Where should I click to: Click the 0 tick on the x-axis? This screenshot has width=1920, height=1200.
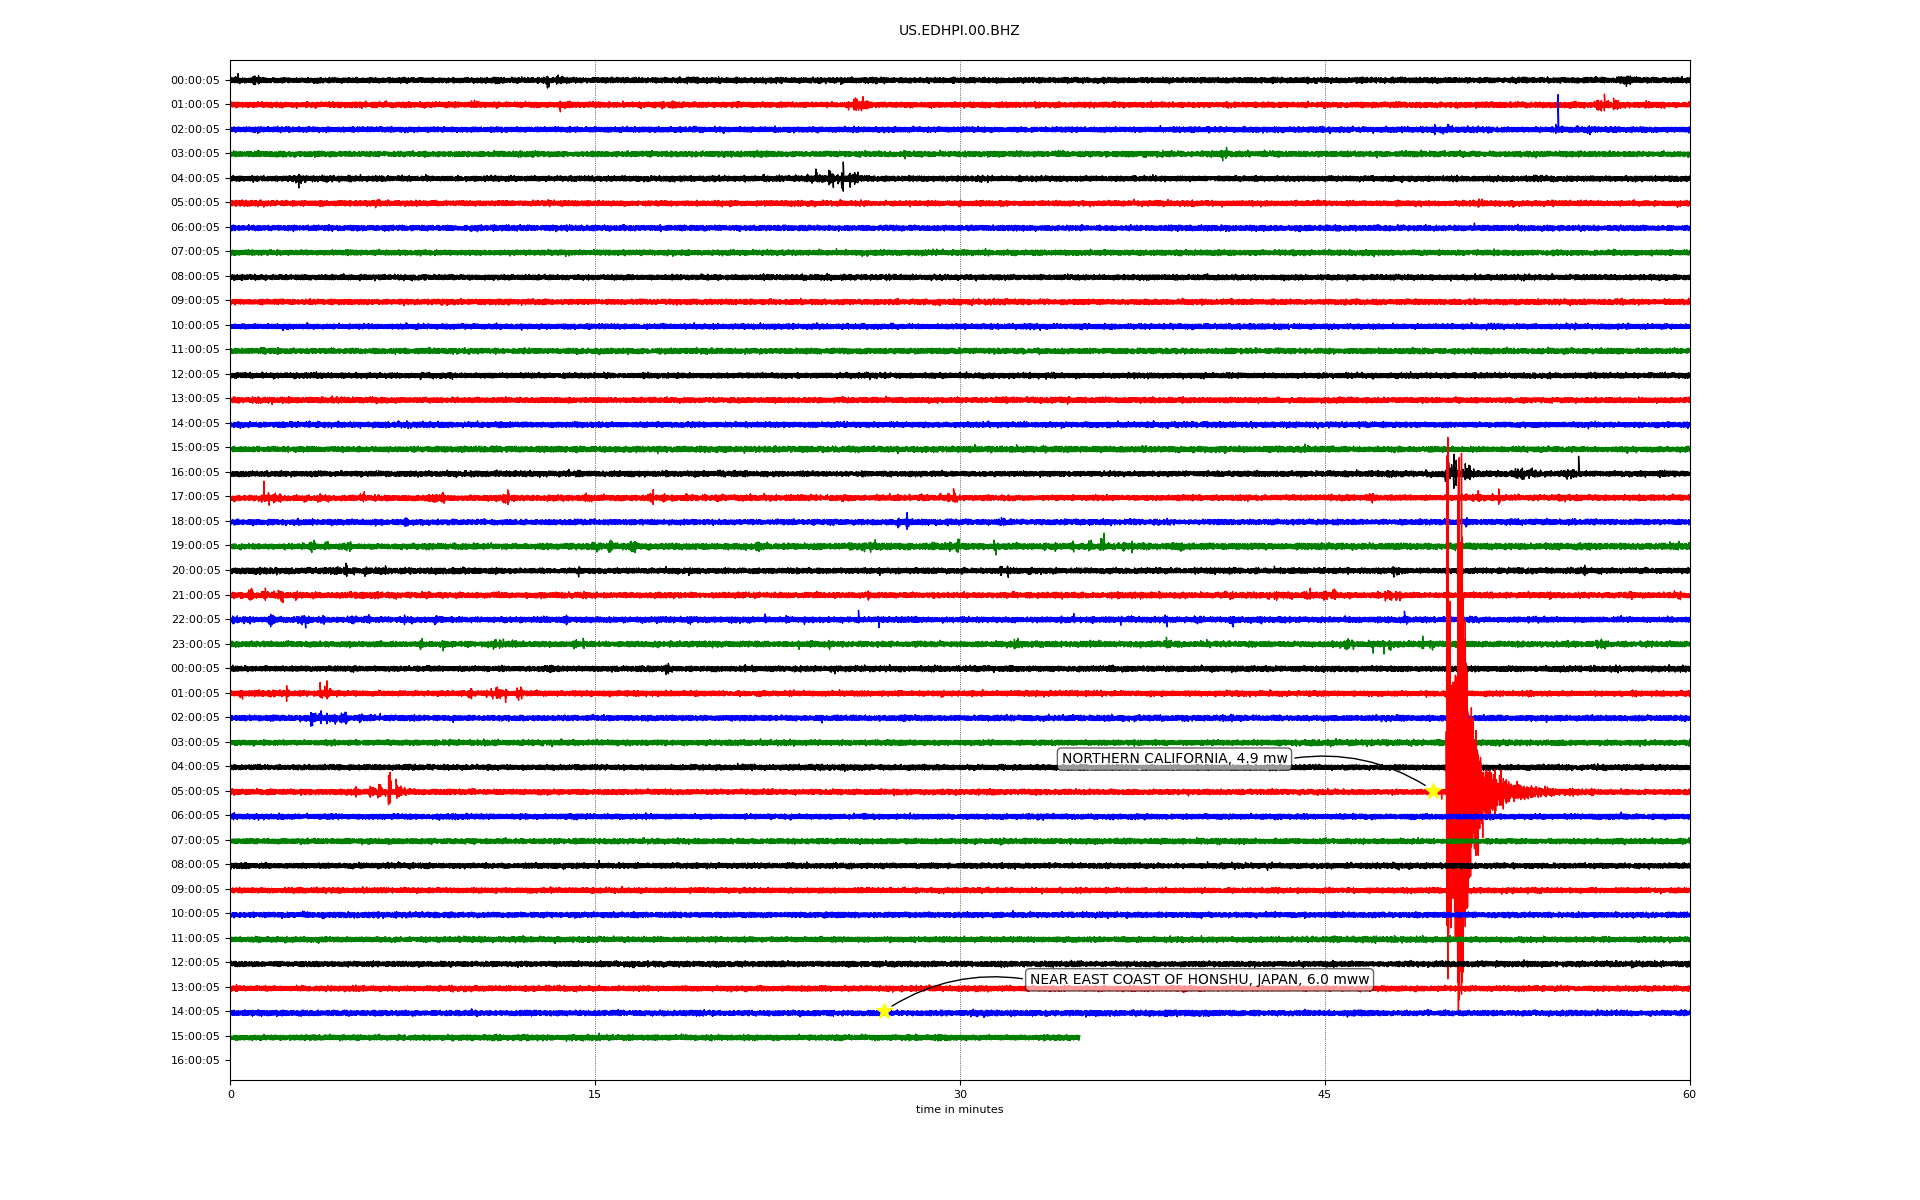point(231,1094)
